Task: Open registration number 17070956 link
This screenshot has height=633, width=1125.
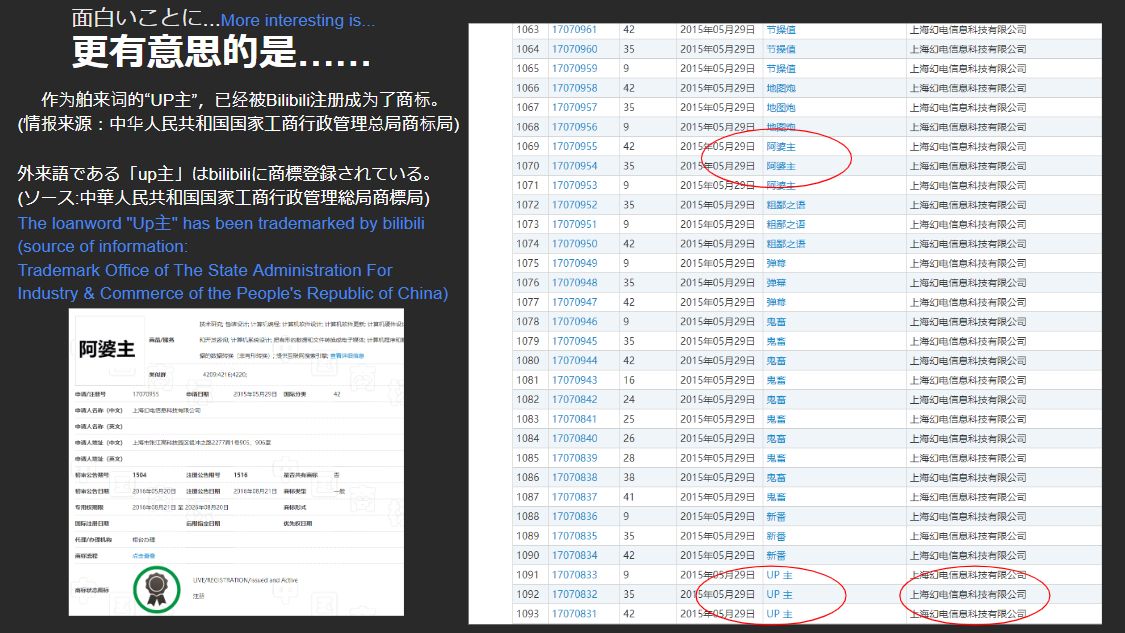Action: pyautogui.click(x=574, y=126)
